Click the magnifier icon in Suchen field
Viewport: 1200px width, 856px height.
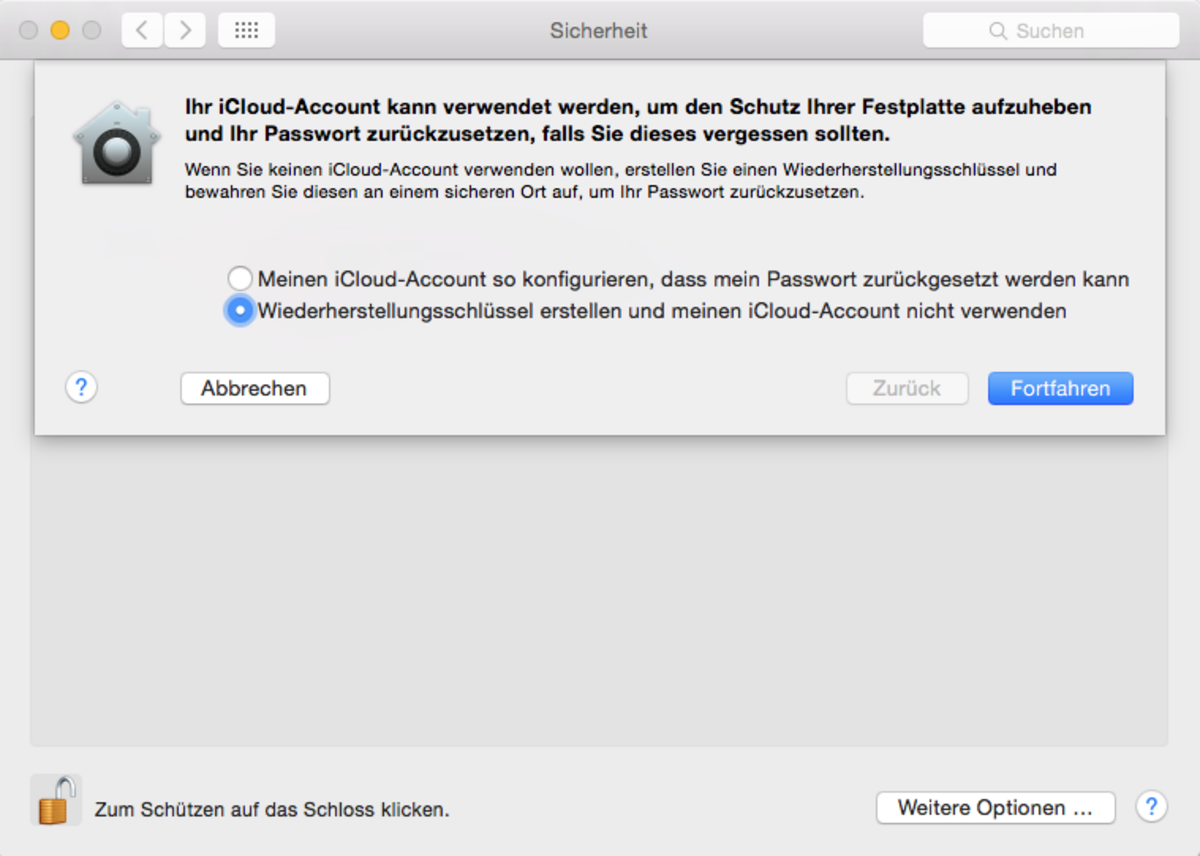click(997, 31)
